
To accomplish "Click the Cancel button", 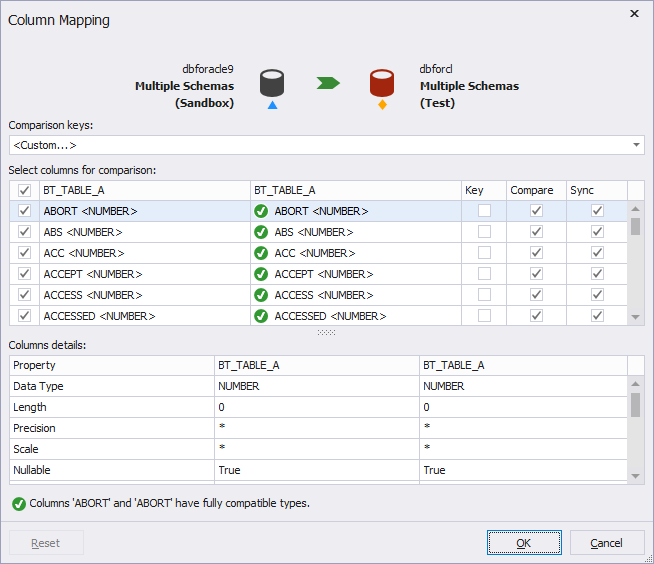I will (x=607, y=543).
